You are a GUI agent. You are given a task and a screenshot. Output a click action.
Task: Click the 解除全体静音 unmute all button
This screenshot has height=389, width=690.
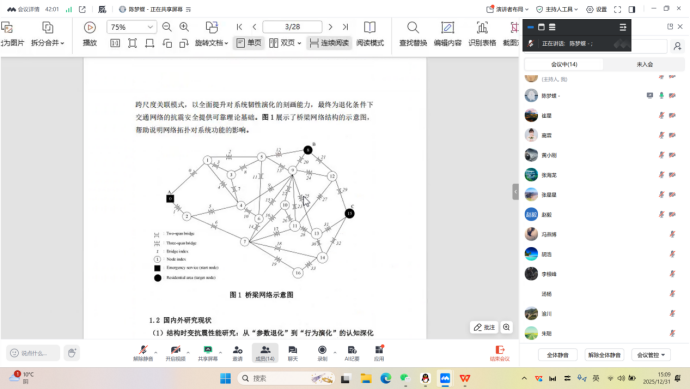tap(604, 355)
